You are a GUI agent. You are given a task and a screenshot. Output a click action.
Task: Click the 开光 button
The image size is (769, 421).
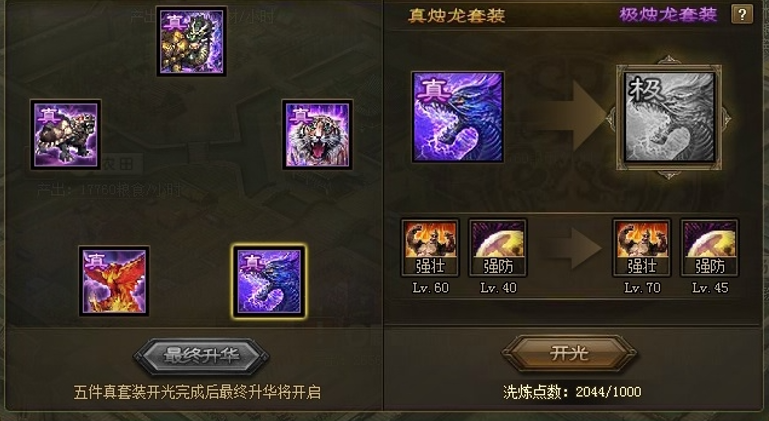coord(569,353)
